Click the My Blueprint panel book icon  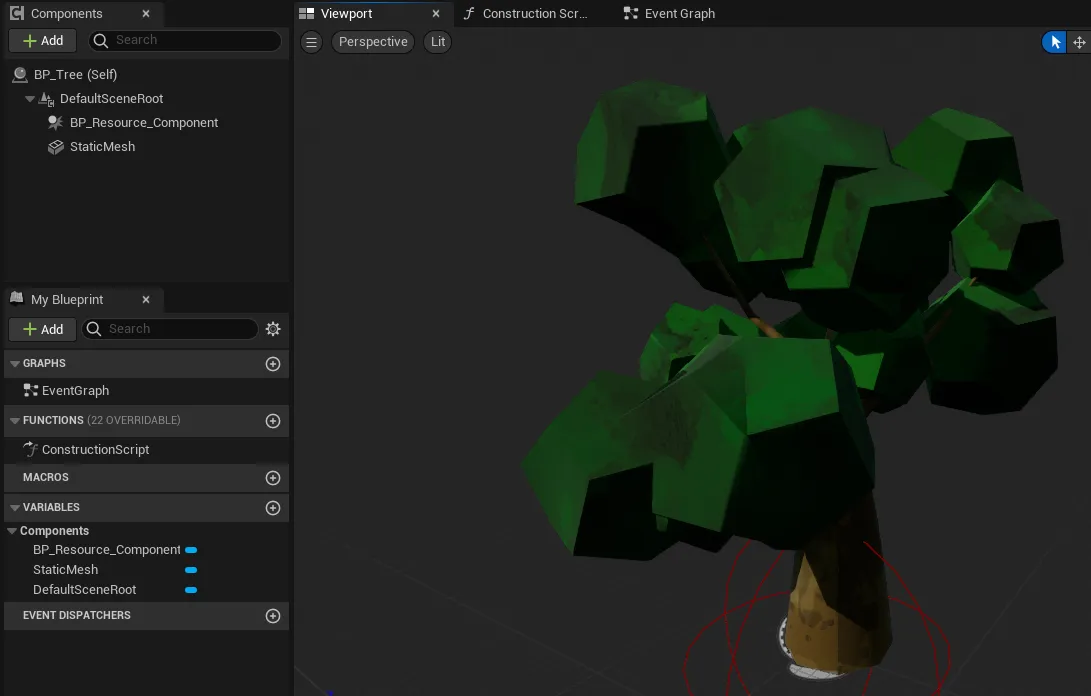coord(17,299)
